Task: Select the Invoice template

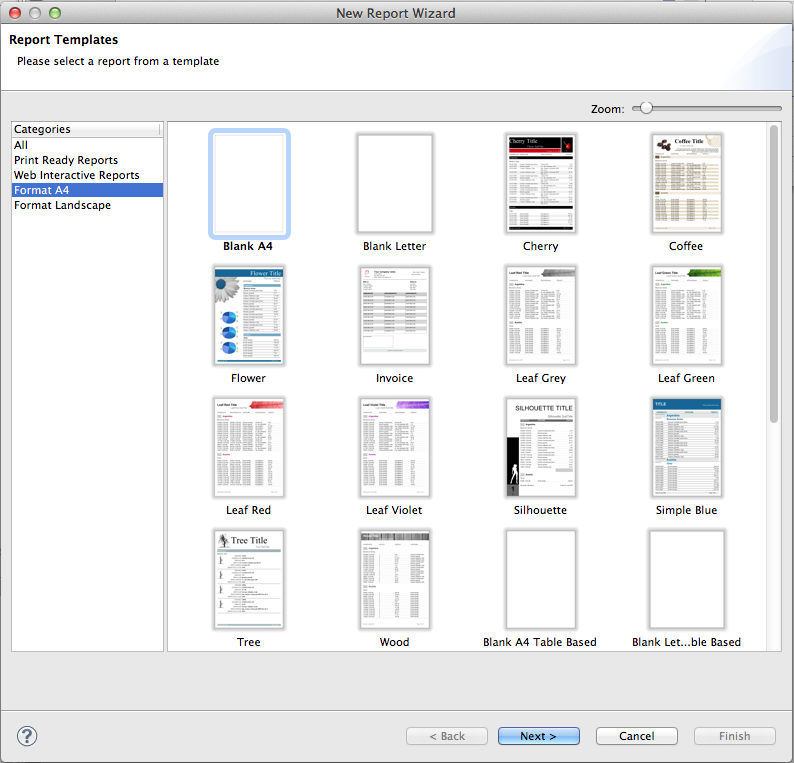Action: [x=394, y=315]
